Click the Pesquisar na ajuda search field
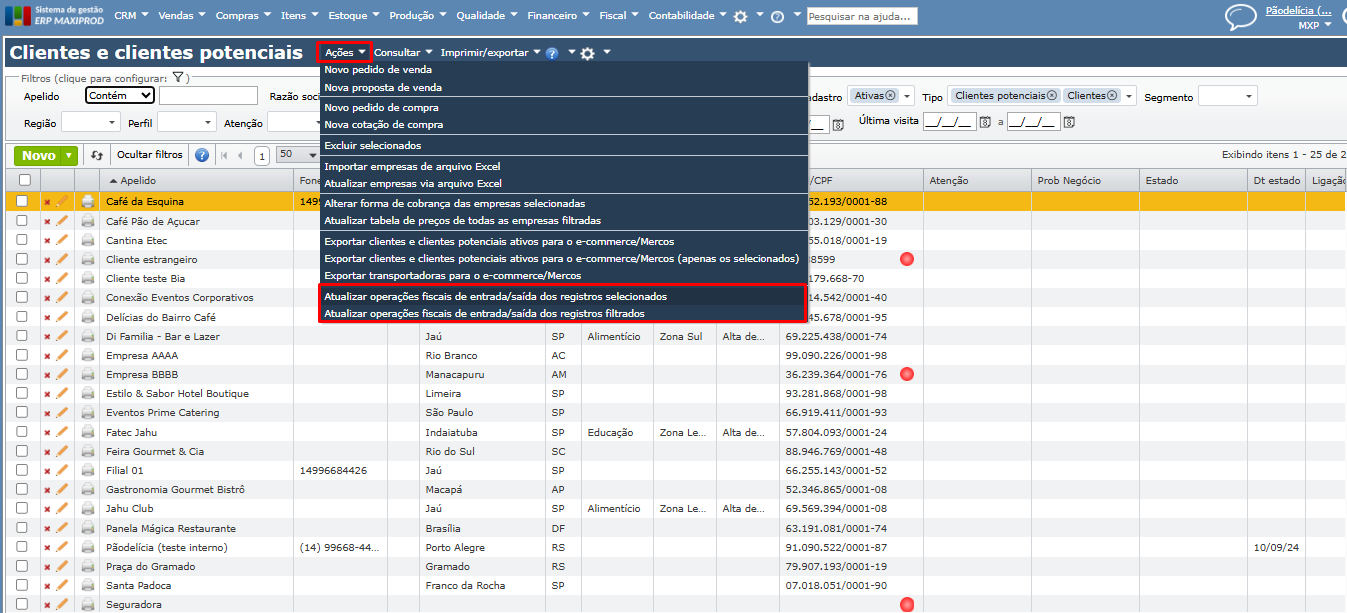1347x613 pixels. pos(861,16)
